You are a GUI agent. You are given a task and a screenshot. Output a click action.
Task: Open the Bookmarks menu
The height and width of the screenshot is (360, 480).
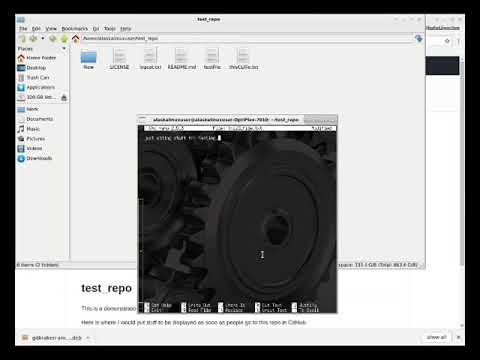point(75,29)
